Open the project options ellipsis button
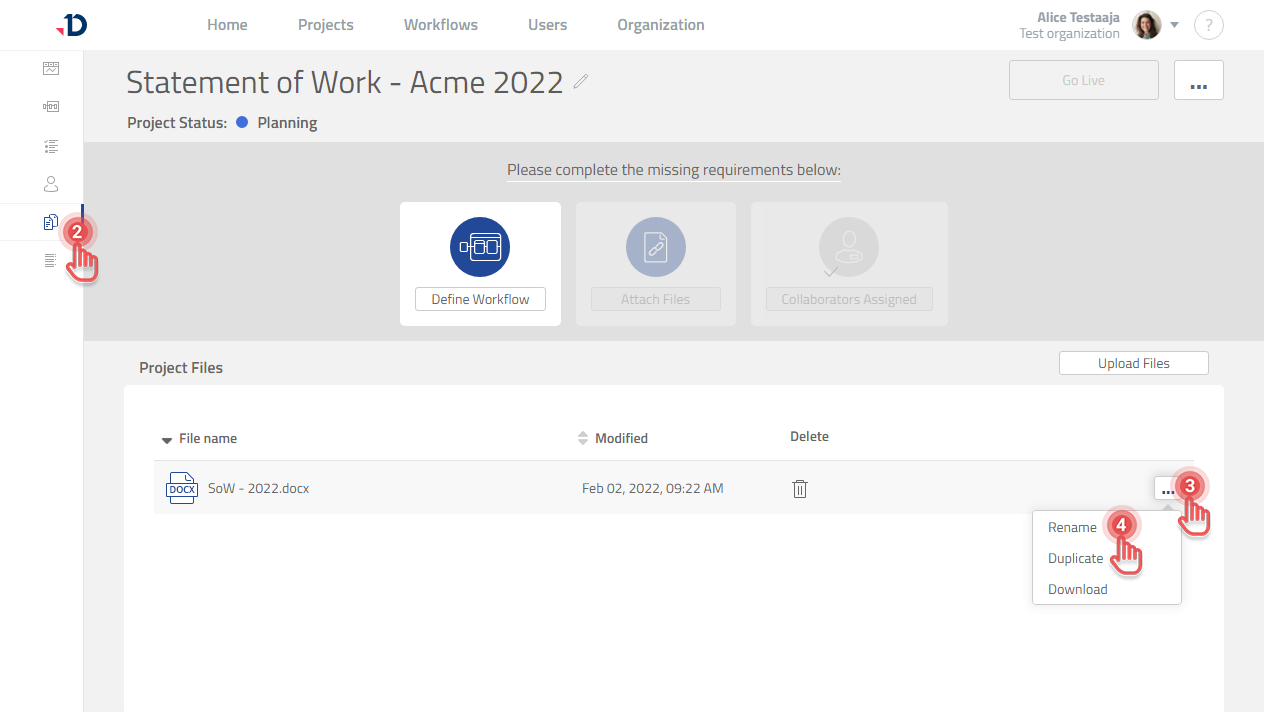The height and width of the screenshot is (712, 1264). (1198, 81)
